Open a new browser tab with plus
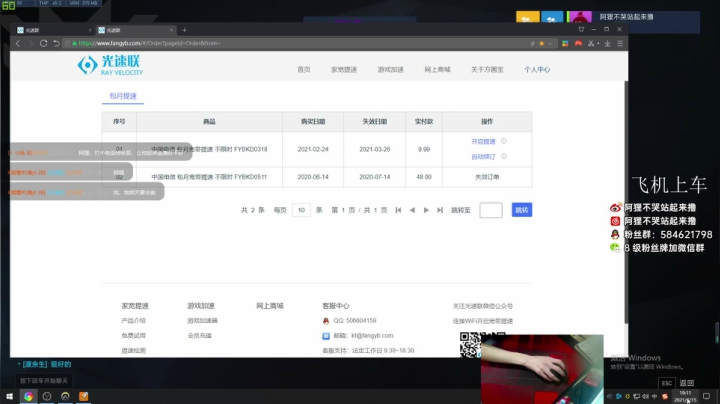This screenshot has height=404, width=720. coord(184,30)
